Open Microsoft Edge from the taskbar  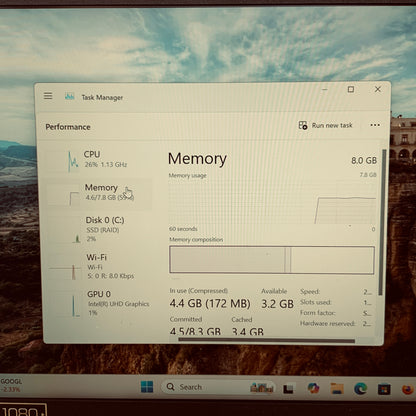[x=360, y=388]
